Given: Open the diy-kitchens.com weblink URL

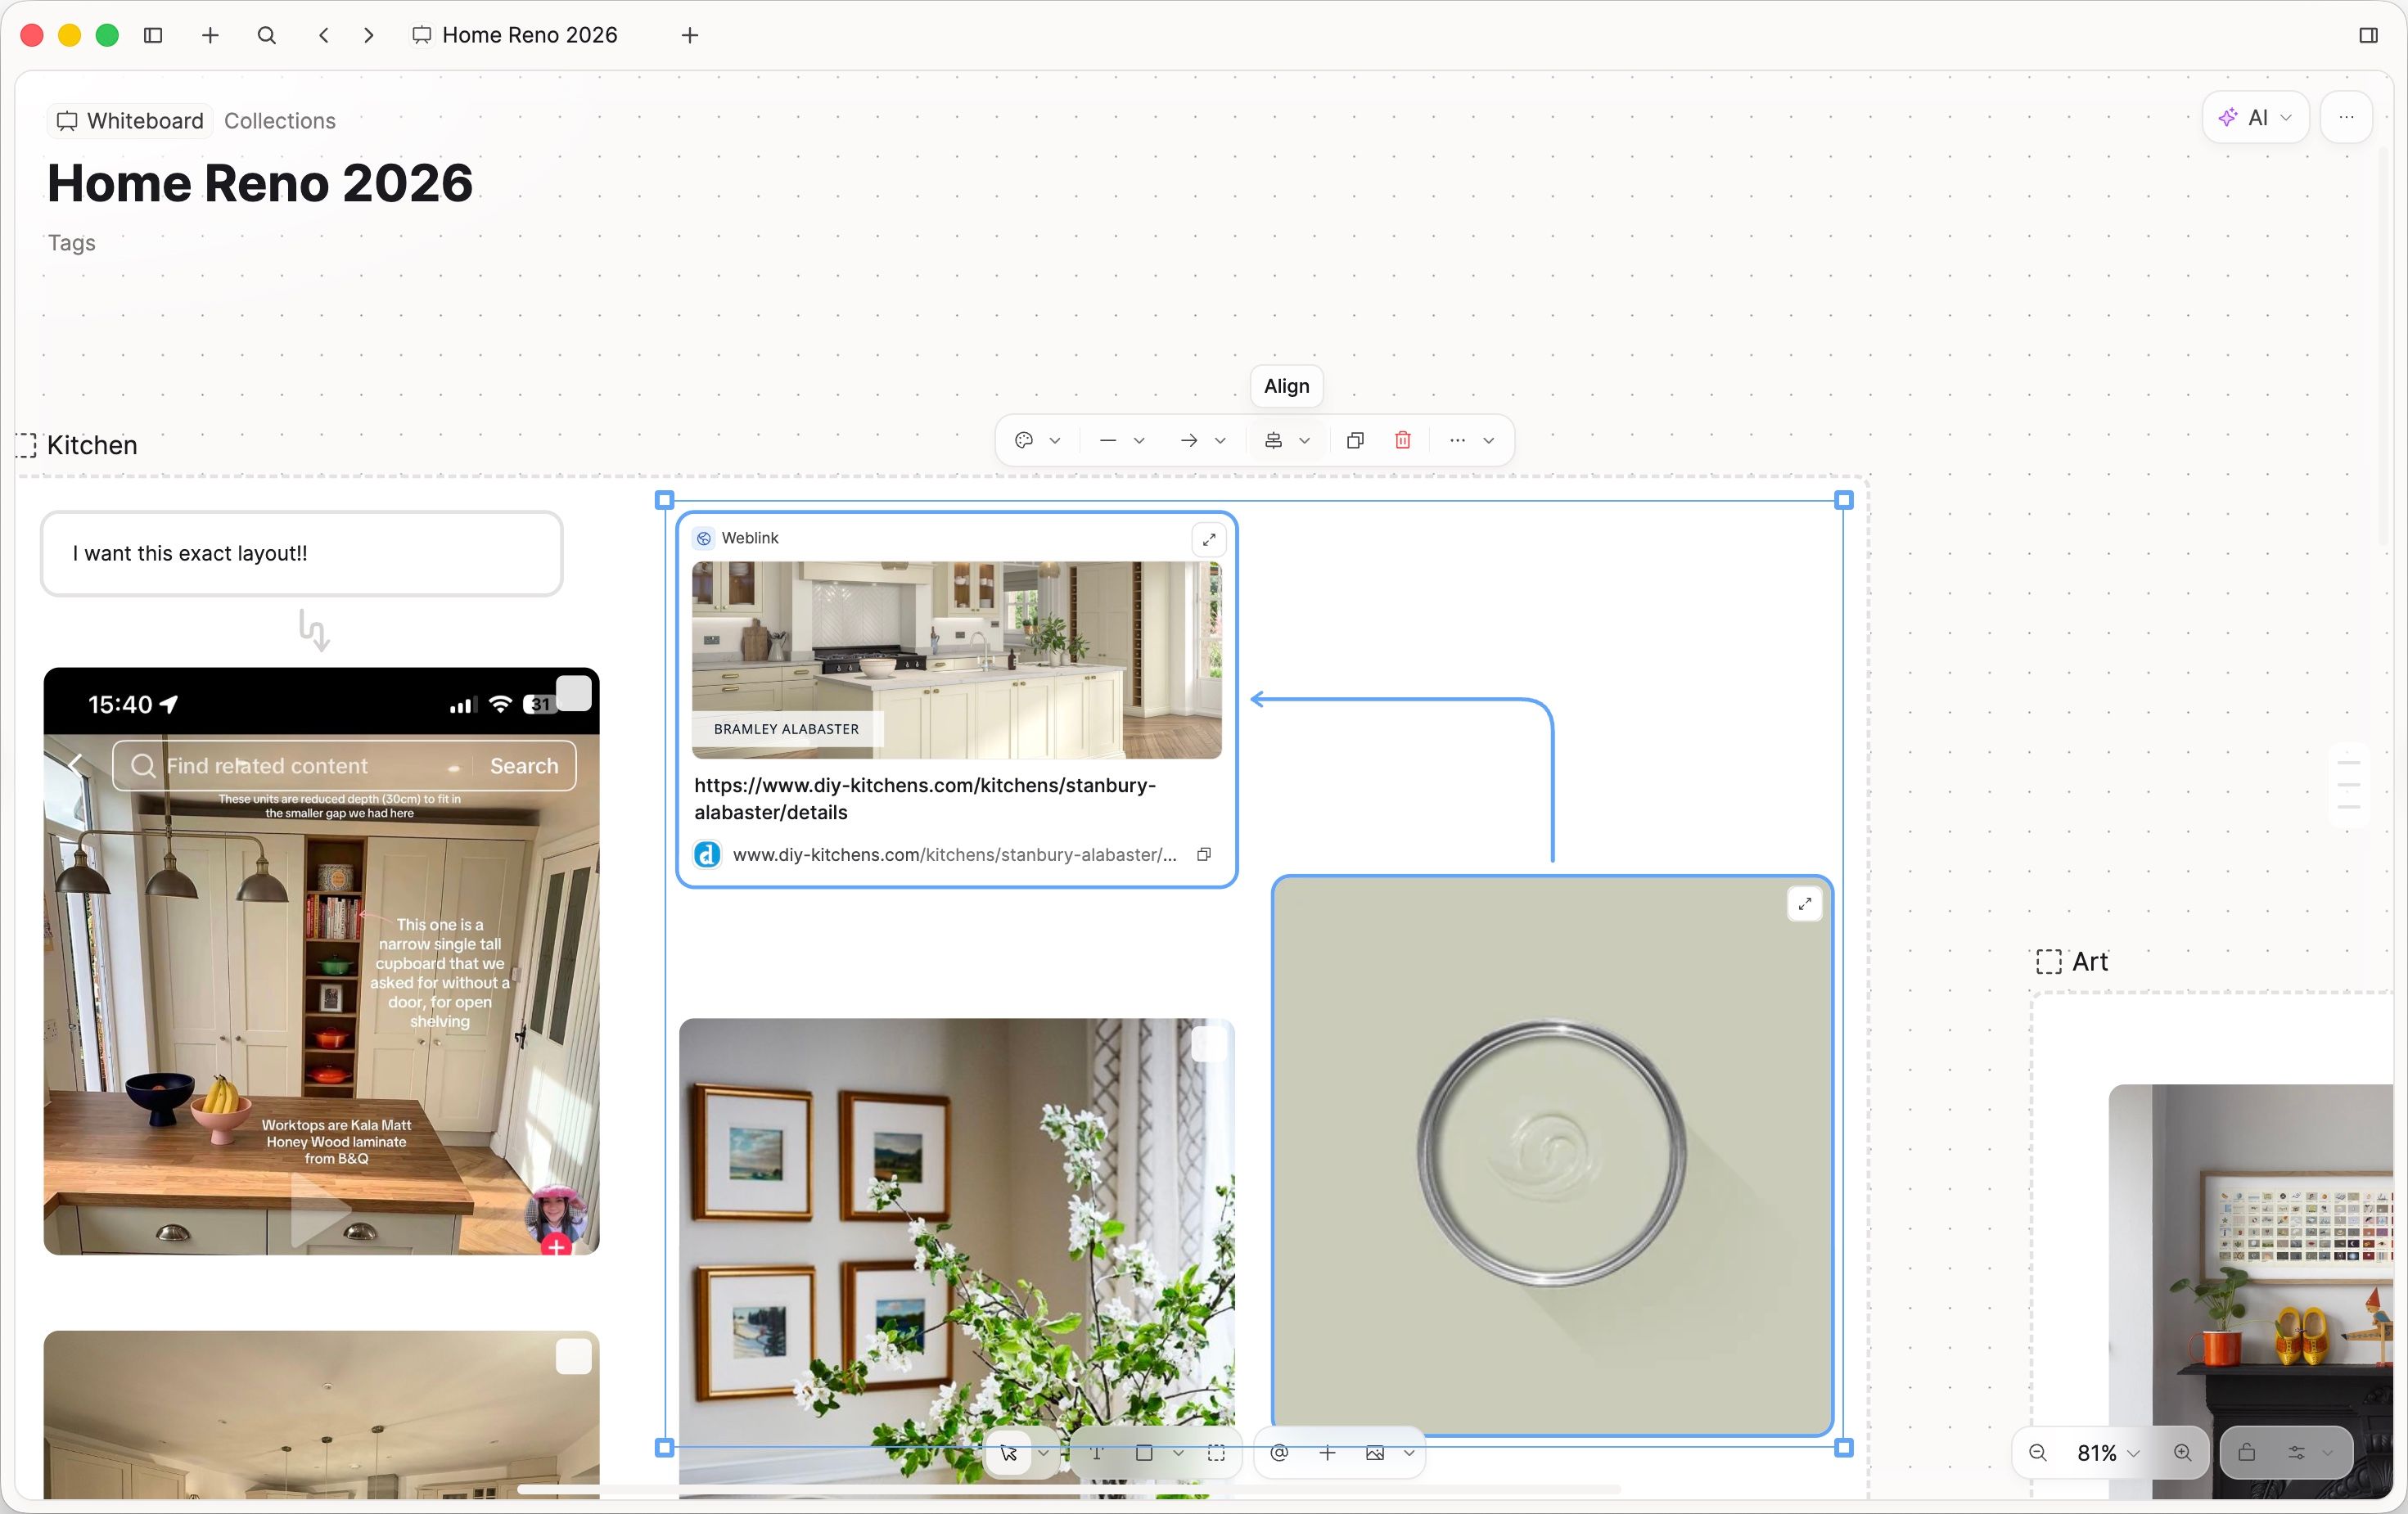Looking at the screenshot, I should 954,855.
